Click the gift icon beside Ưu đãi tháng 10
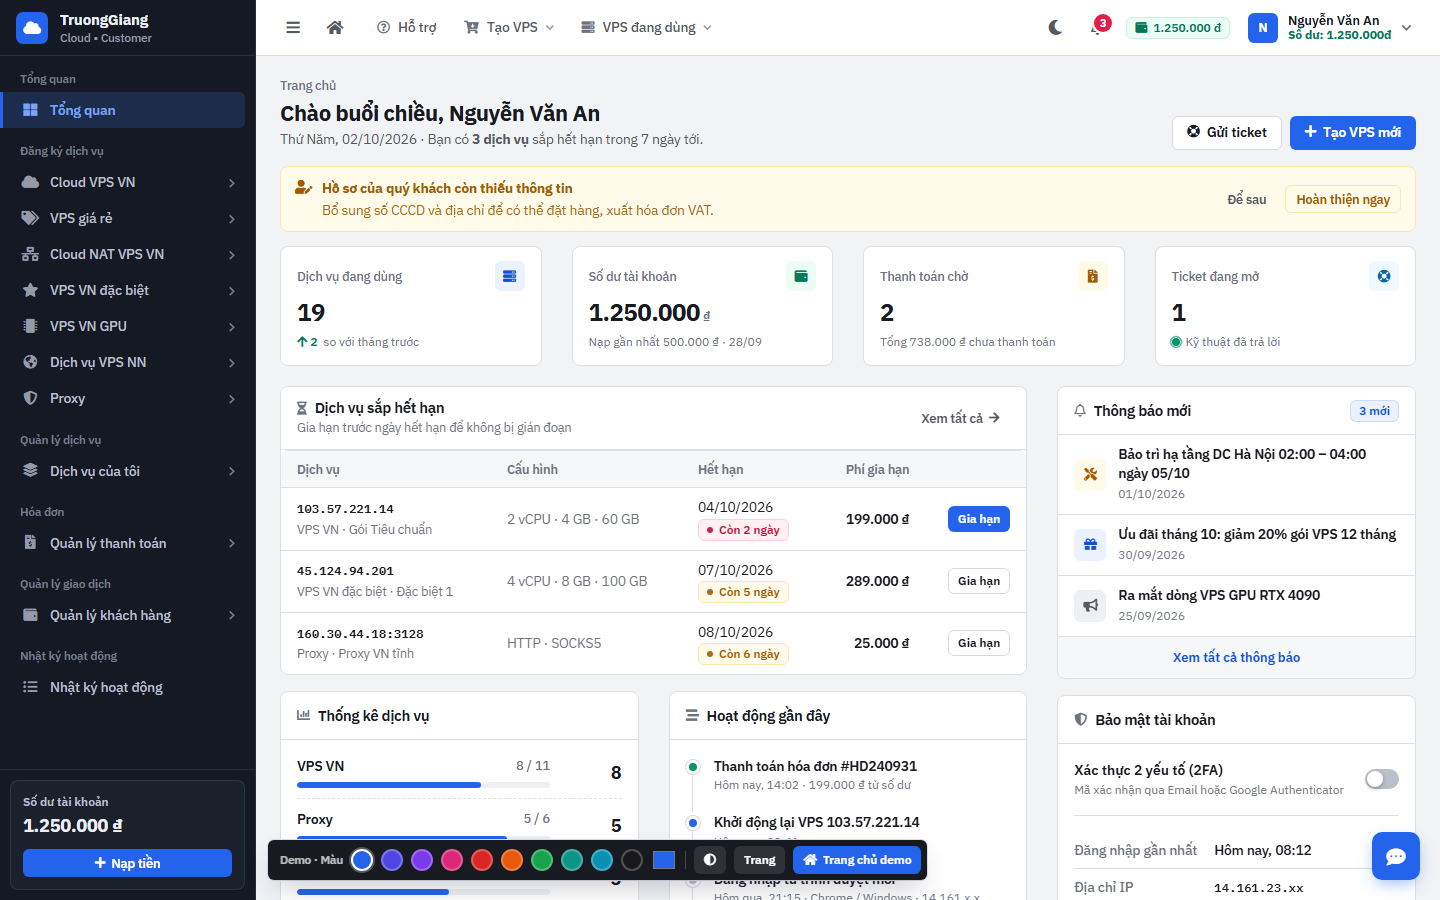1440x900 pixels. [1090, 544]
